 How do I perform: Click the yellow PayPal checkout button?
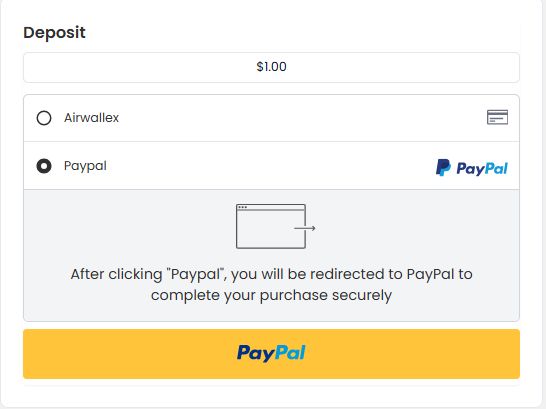[271, 354]
